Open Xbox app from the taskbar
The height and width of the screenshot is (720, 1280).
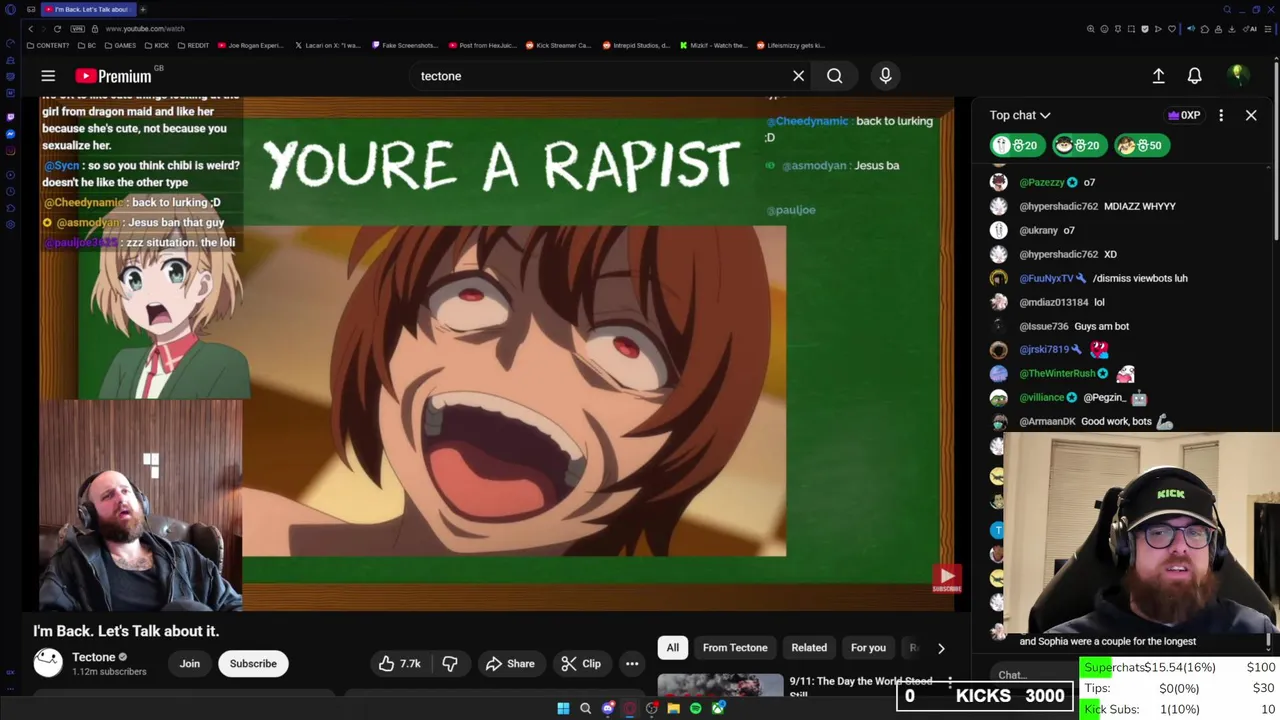click(717, 708)
